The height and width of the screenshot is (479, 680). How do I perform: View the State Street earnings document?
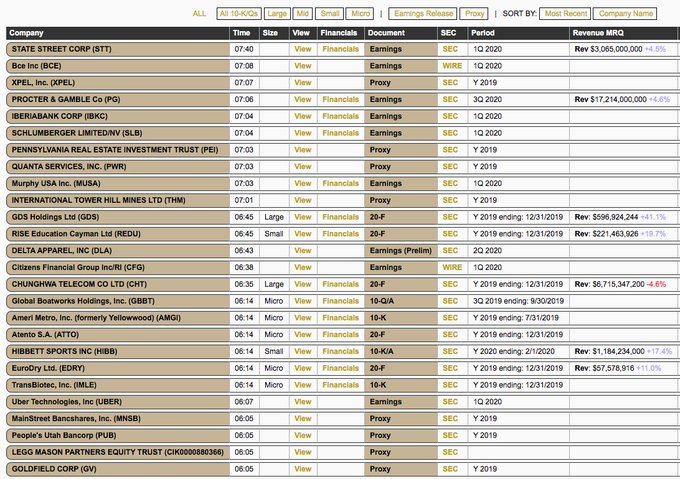click(x=303, y=49)
